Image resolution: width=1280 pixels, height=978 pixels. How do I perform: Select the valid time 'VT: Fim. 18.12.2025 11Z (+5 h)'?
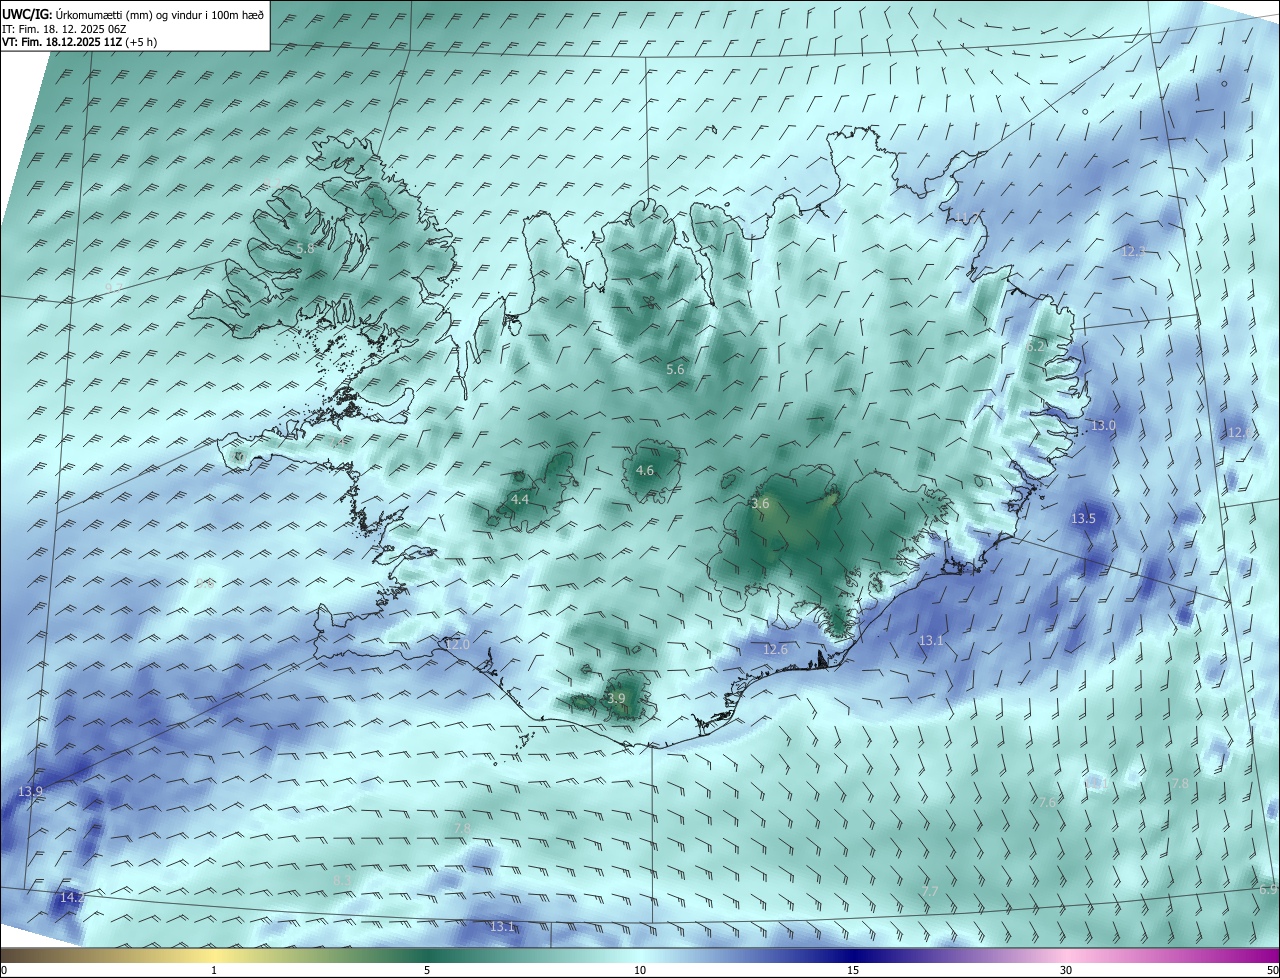(x=78, y=42)
